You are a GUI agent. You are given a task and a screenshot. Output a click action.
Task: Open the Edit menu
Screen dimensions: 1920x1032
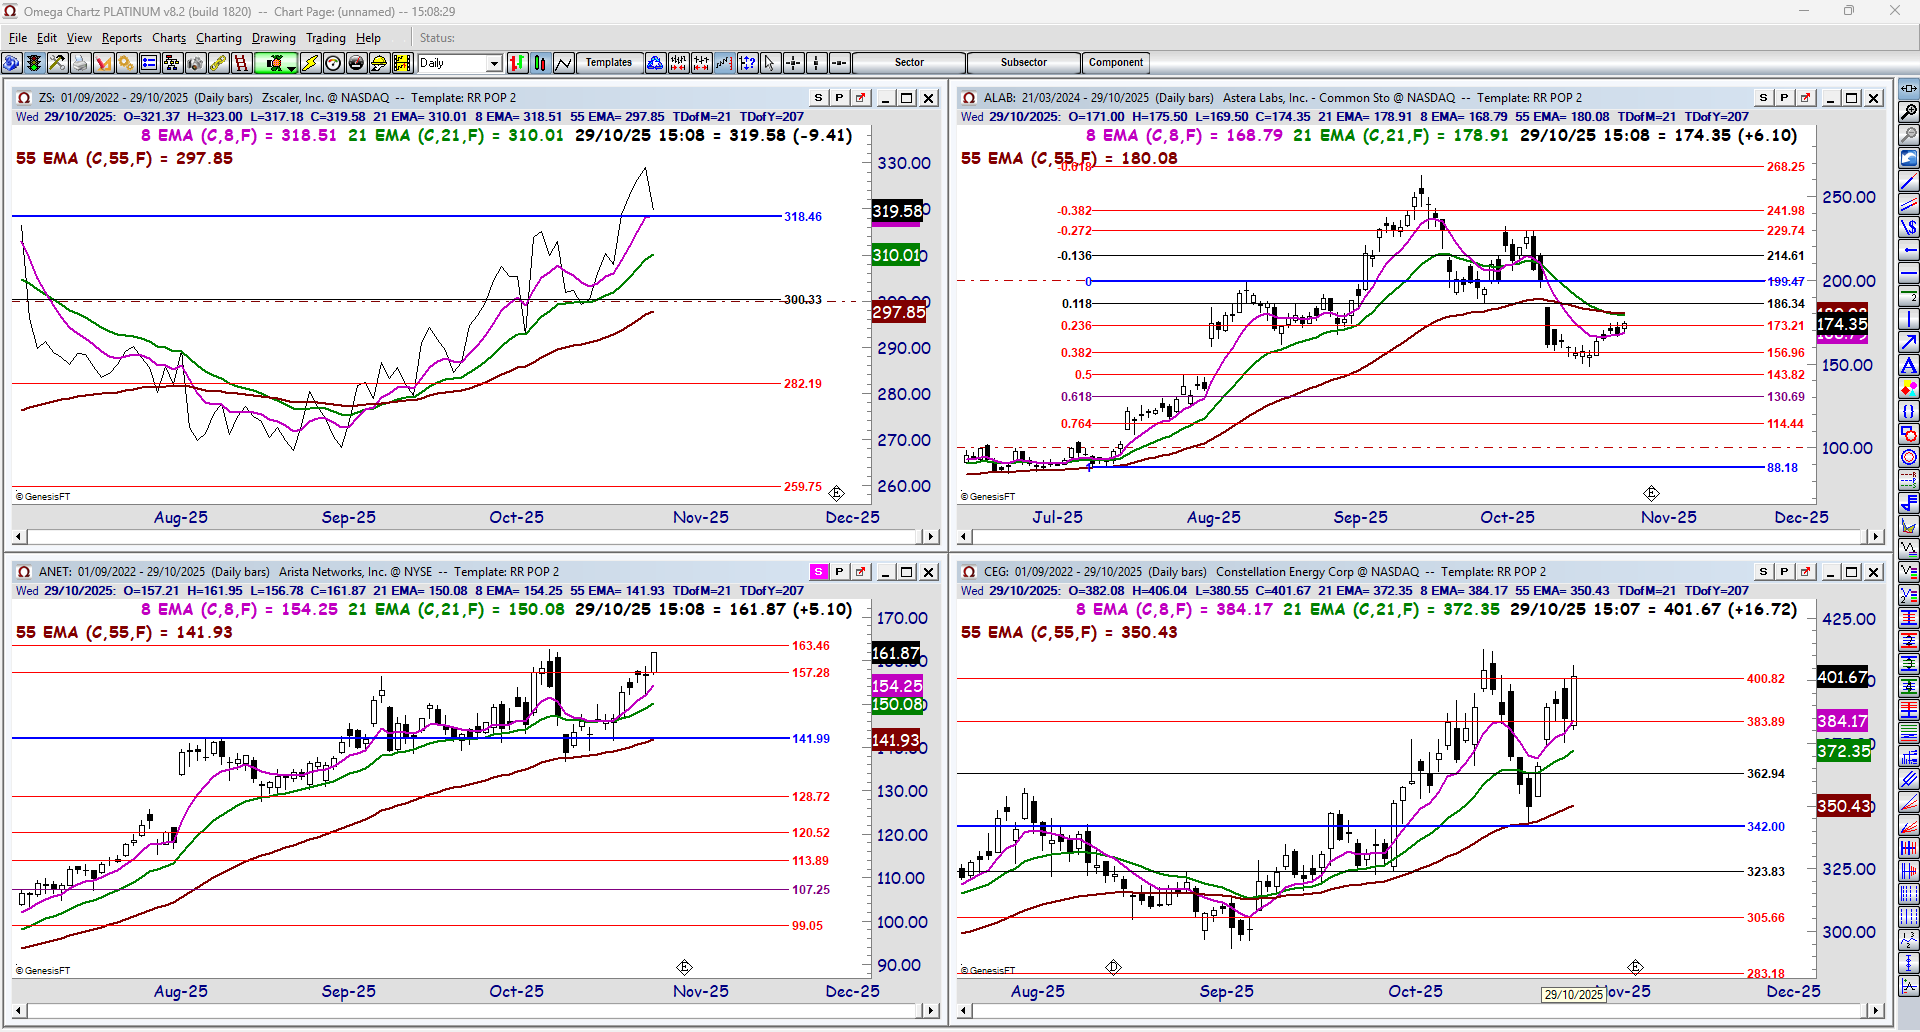click(x=47, y=38)
